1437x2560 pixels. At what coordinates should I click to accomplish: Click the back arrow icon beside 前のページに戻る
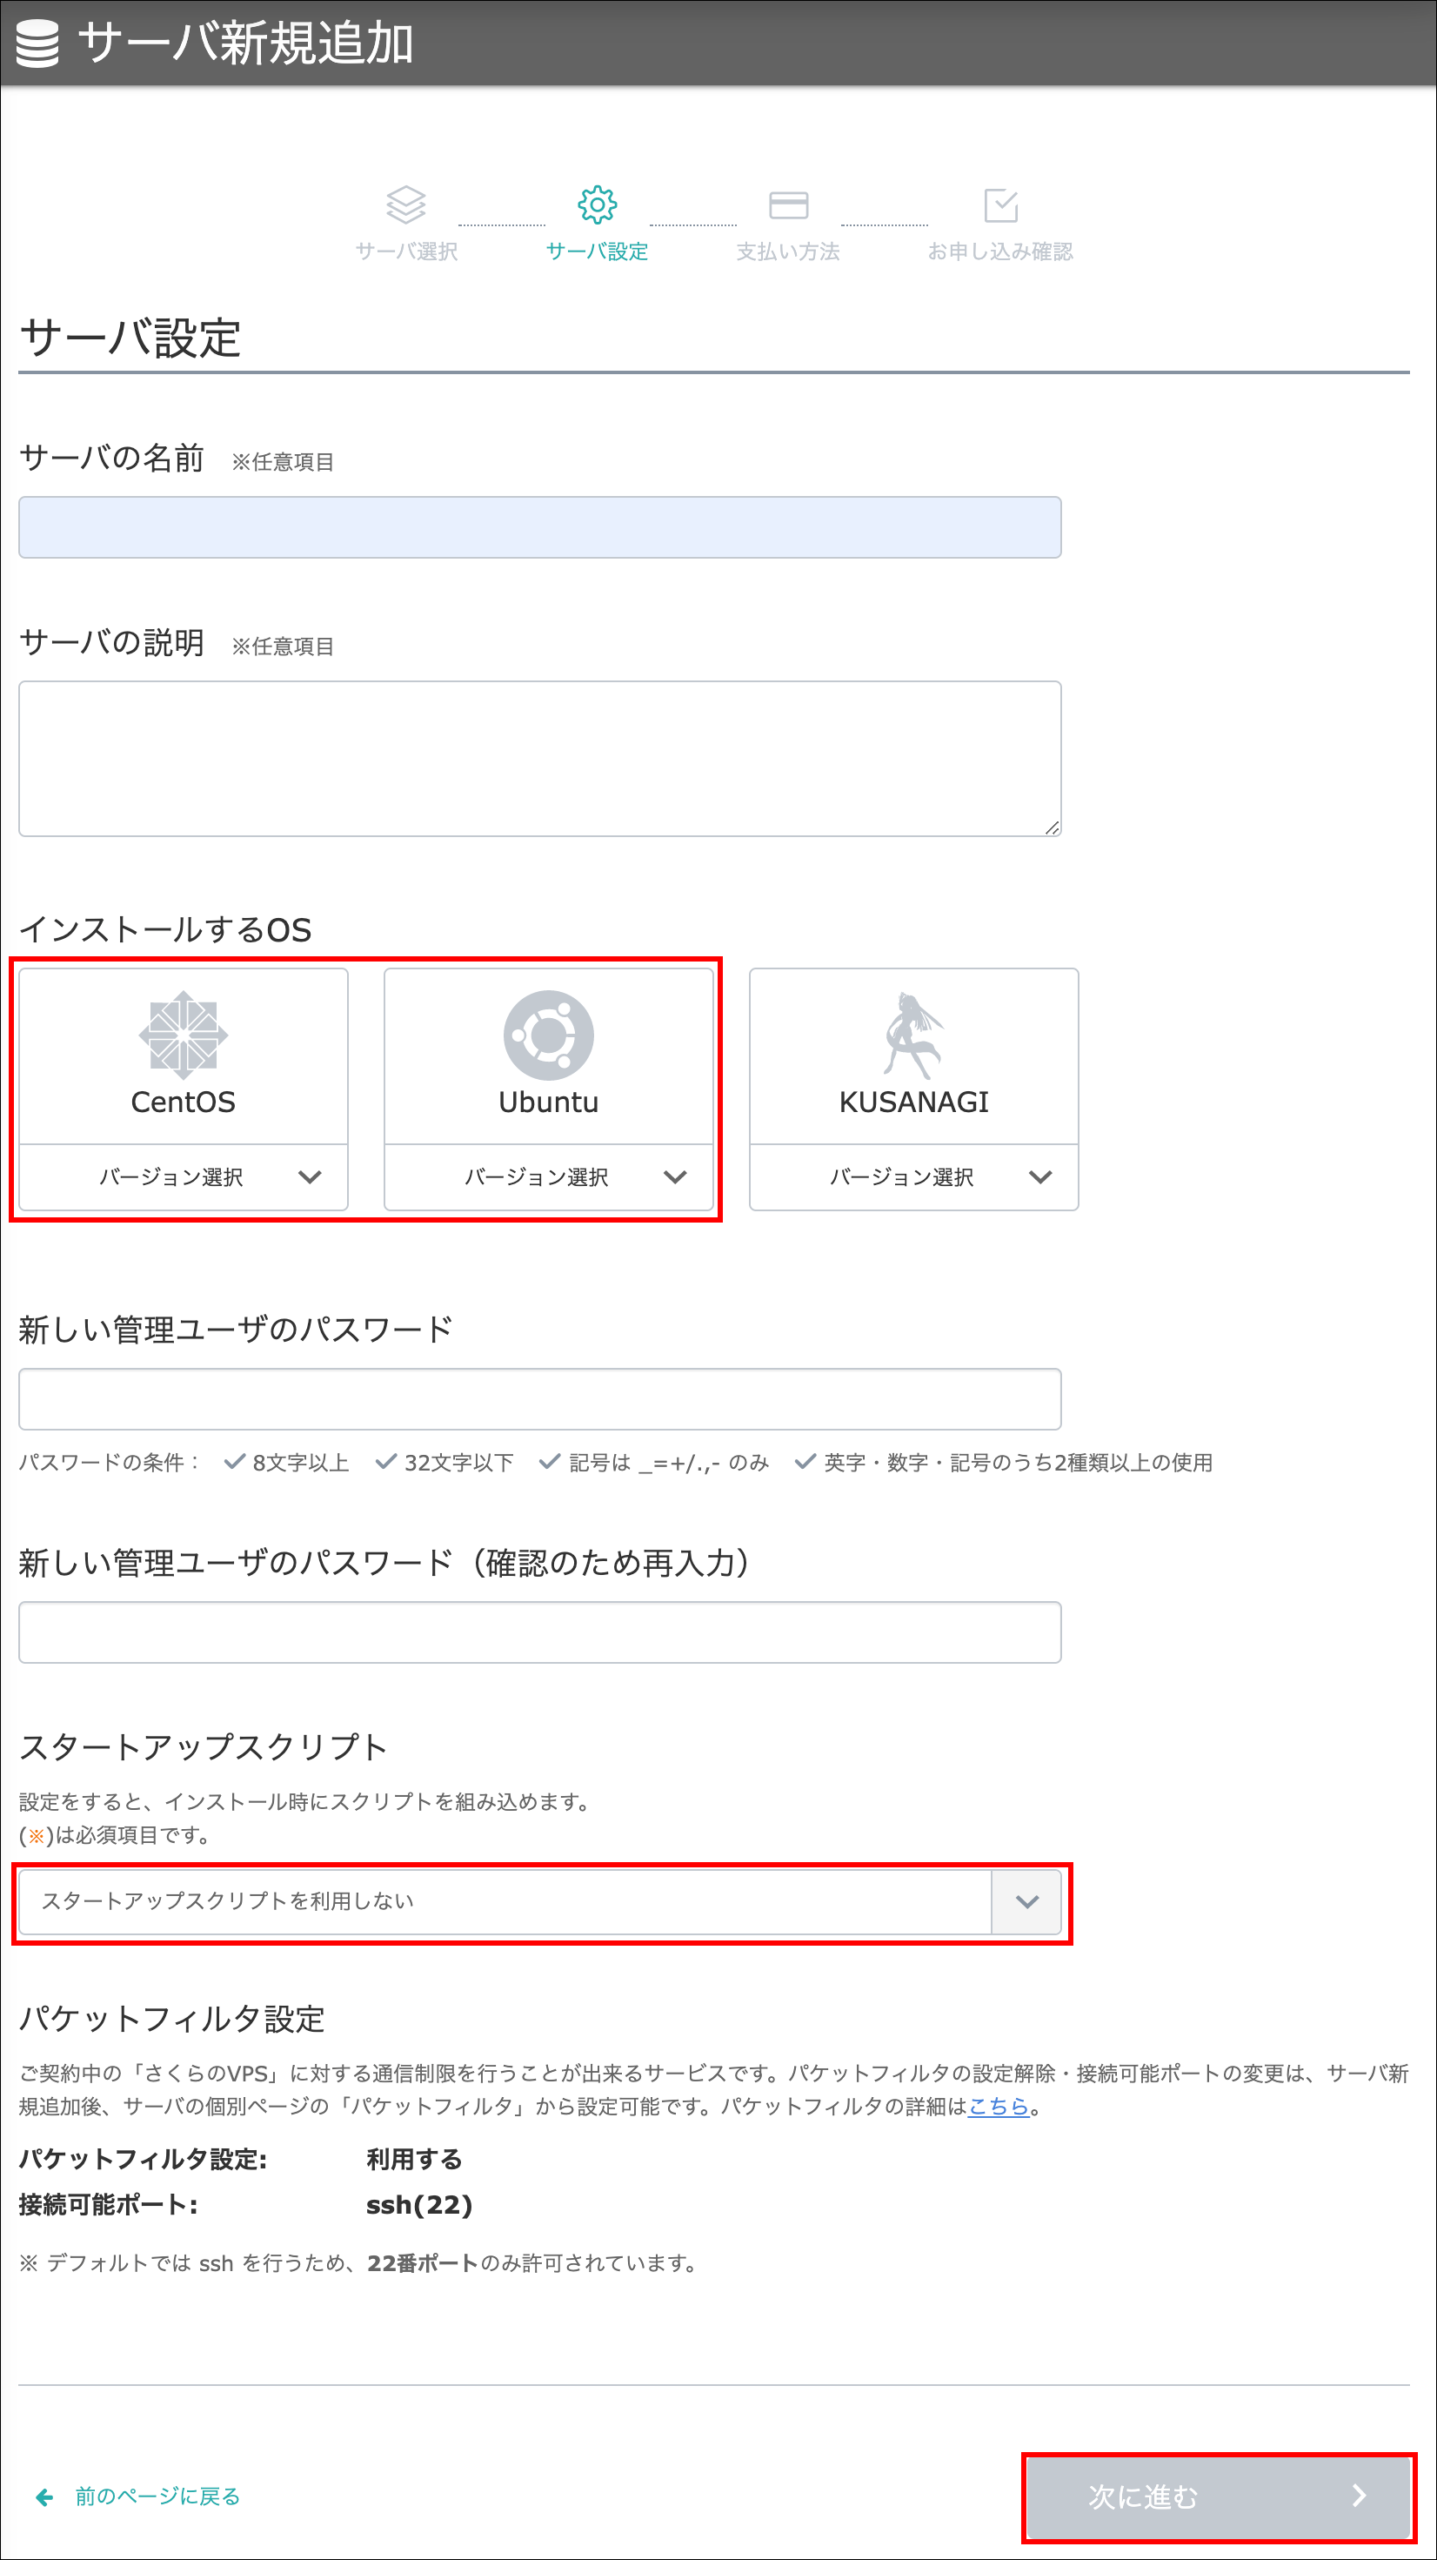45,2497
